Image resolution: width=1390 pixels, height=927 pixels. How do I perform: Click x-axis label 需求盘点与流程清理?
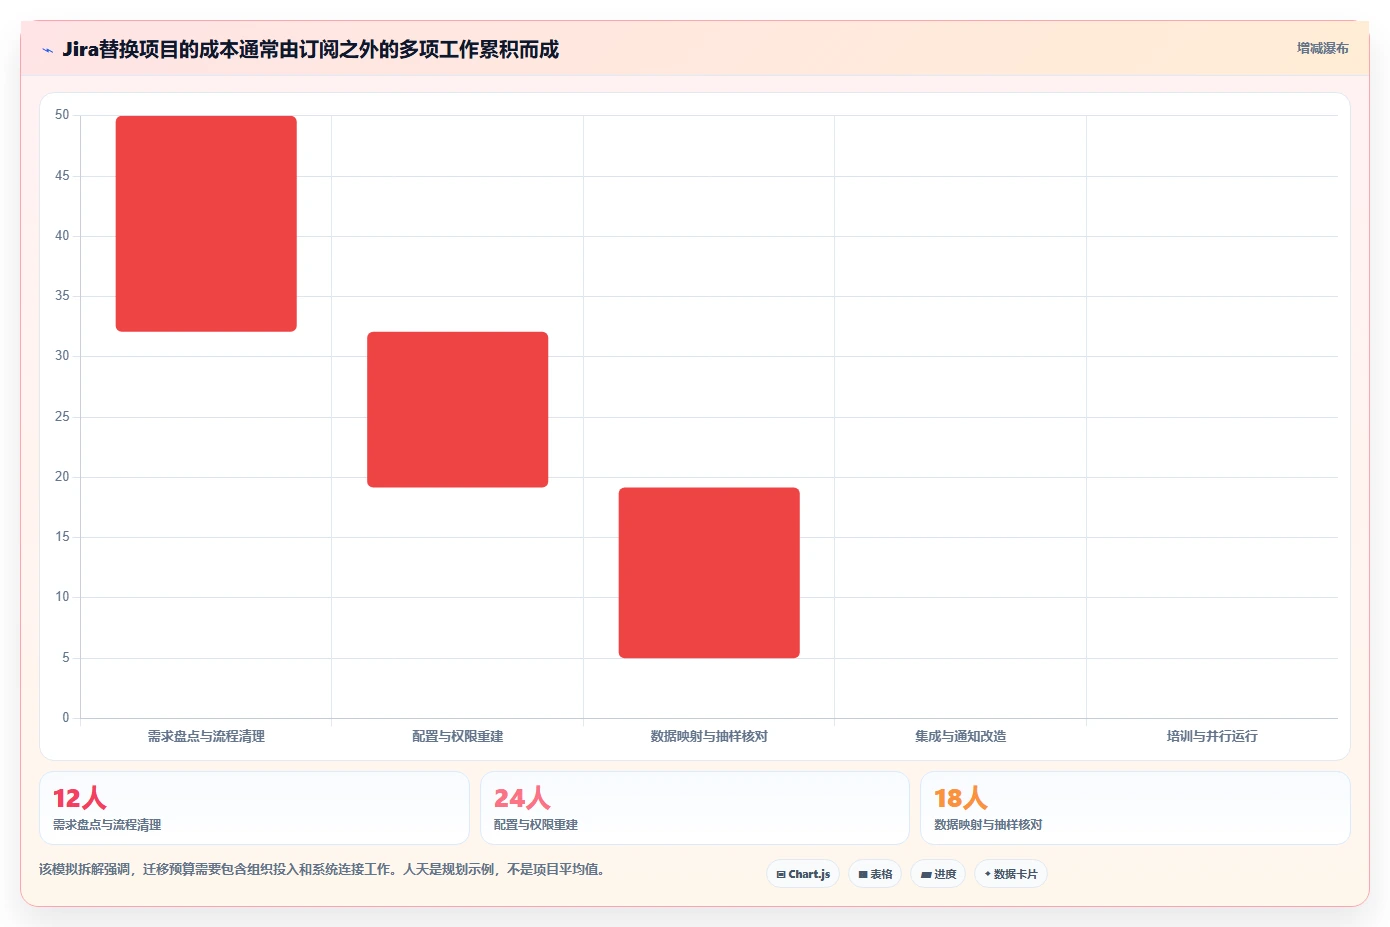[x=206, y=736]
